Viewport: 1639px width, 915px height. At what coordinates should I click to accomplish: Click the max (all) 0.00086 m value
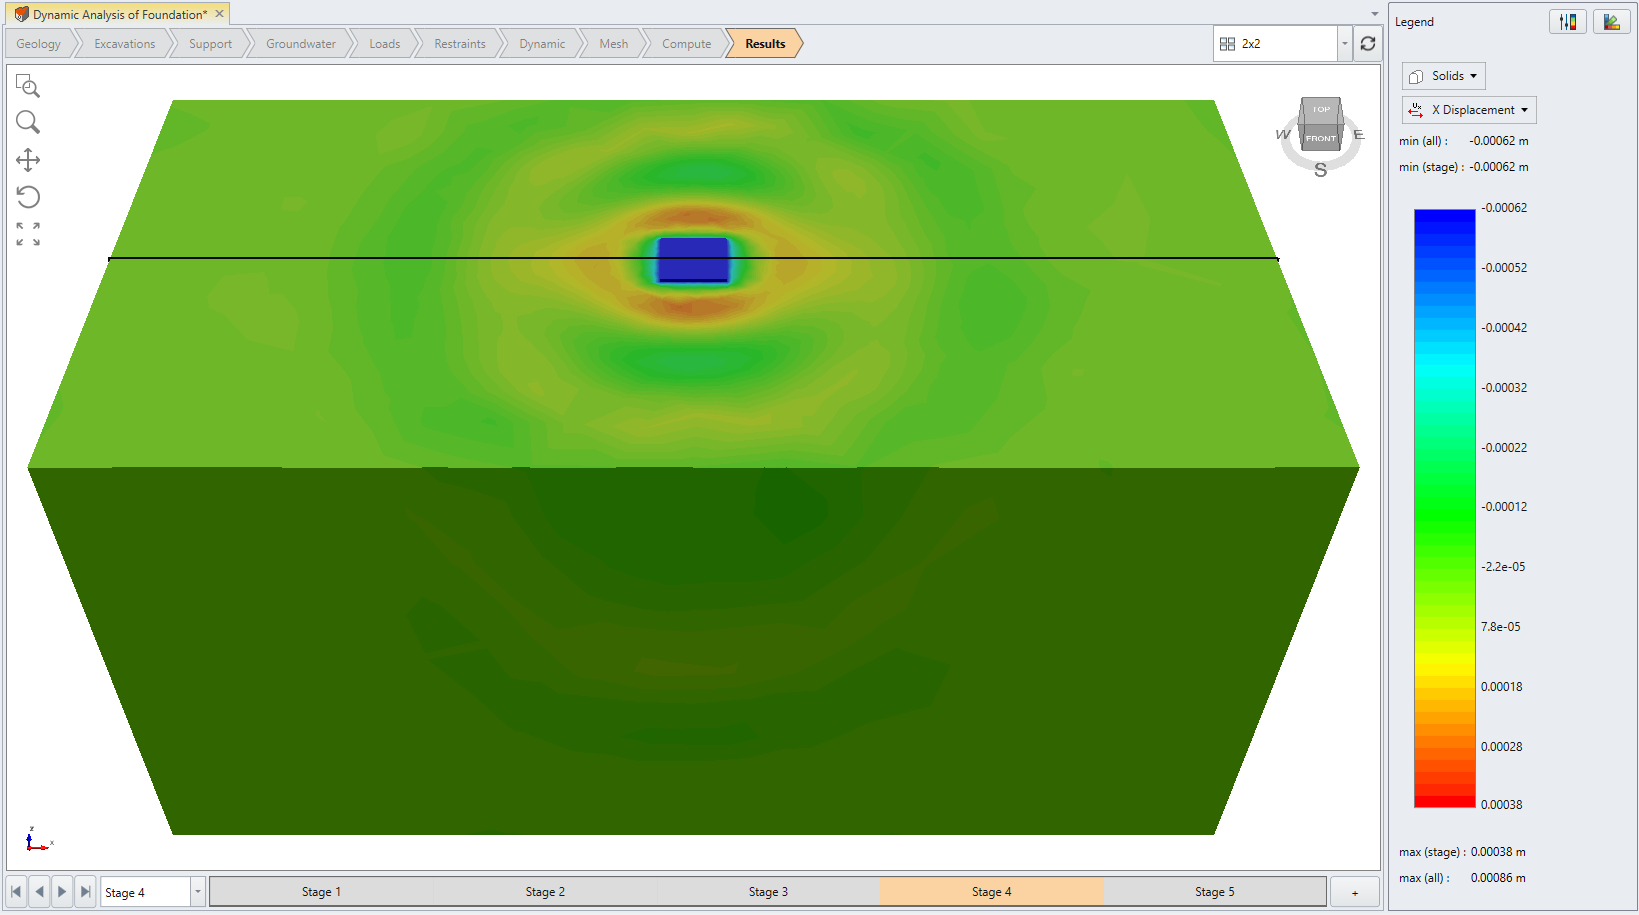[1498, 878]
